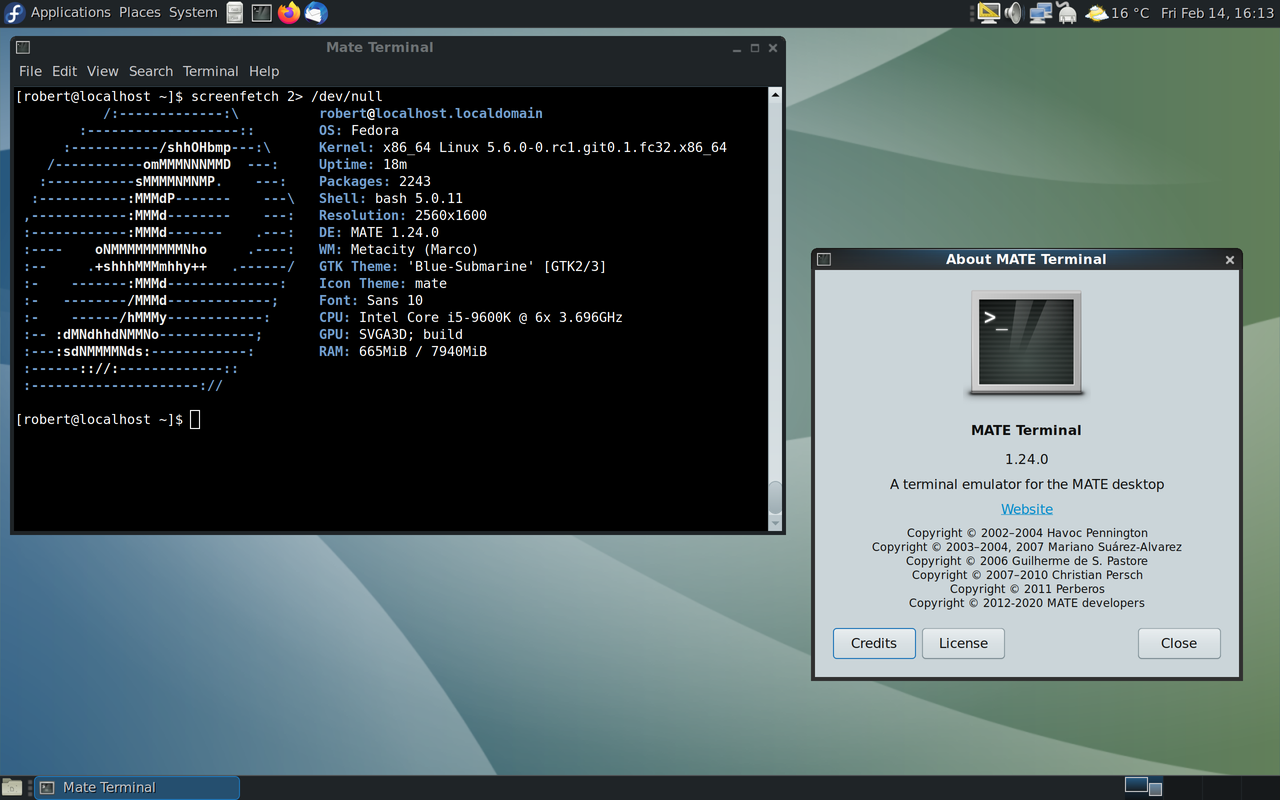Click 'A terminal emulator for the MATE desktop'
This screenshot has height=800, width=1280.
coord(1027,484)
